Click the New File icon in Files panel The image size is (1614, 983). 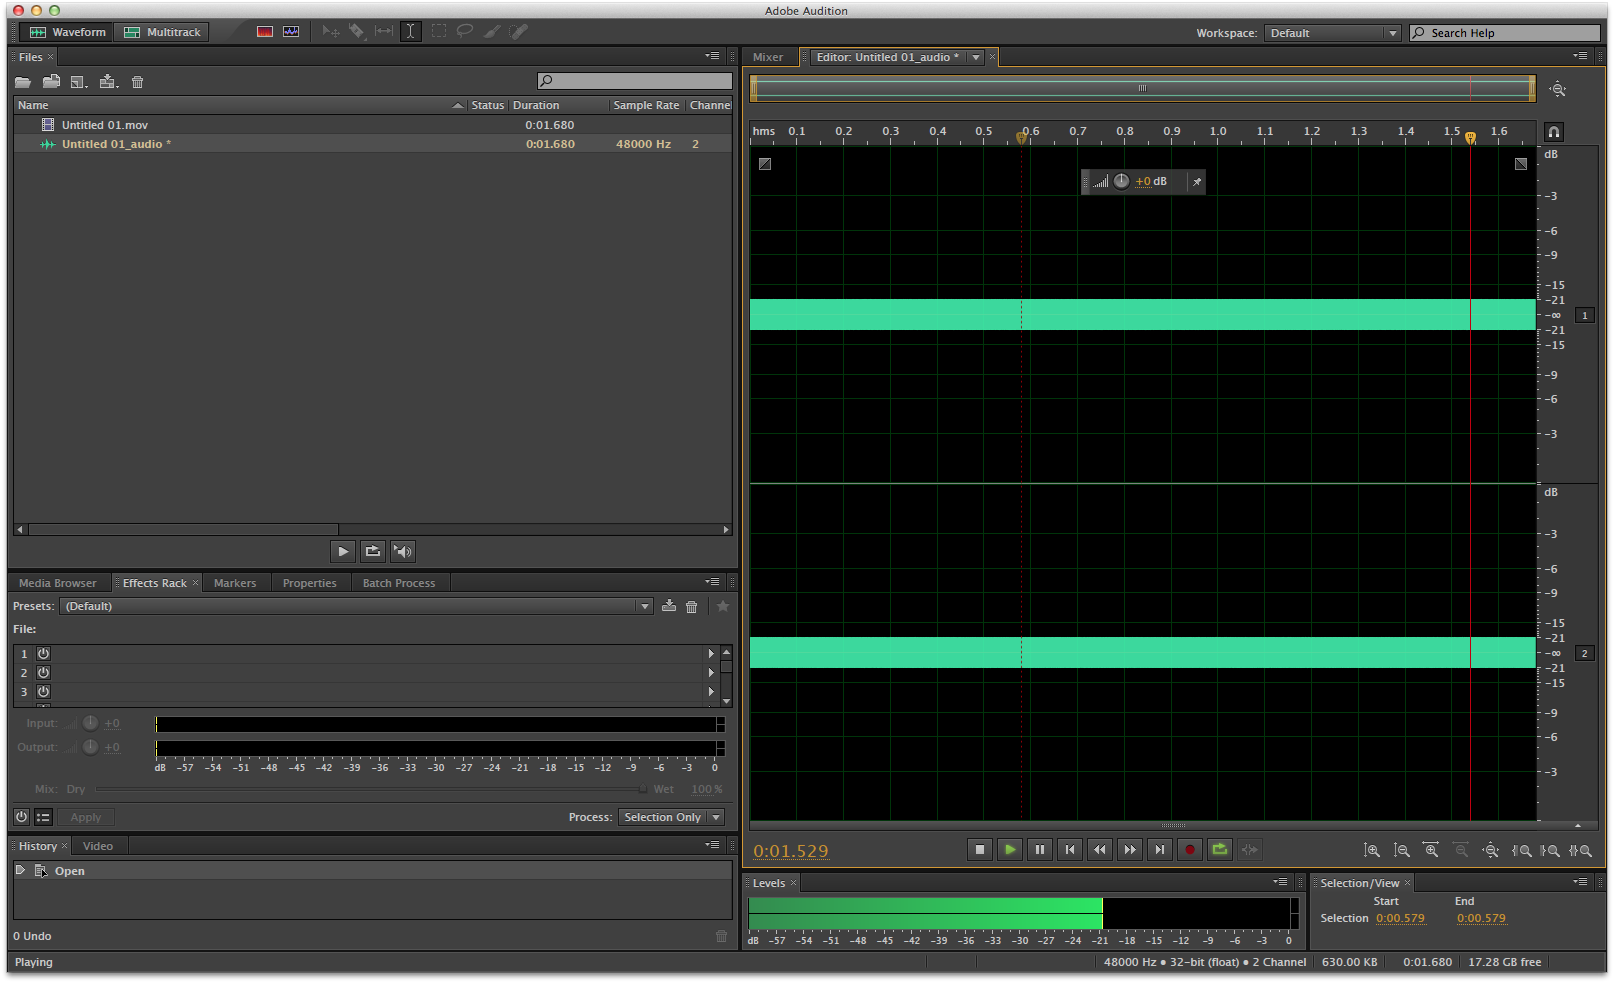79,82
